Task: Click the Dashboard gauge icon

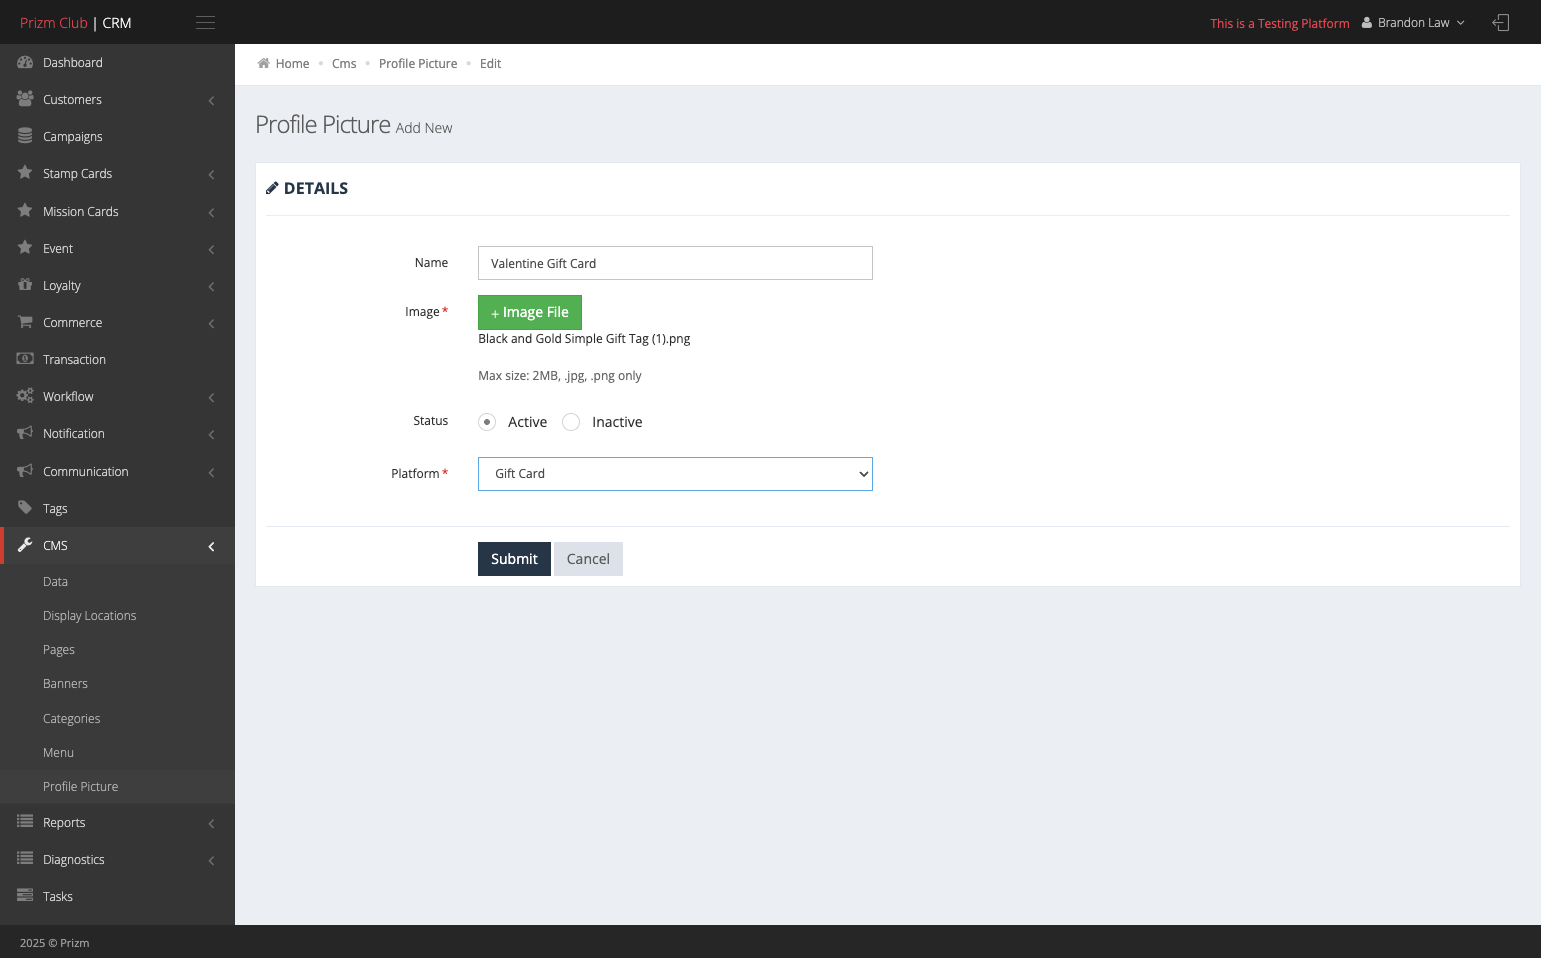Action: [x=25, y=62]
